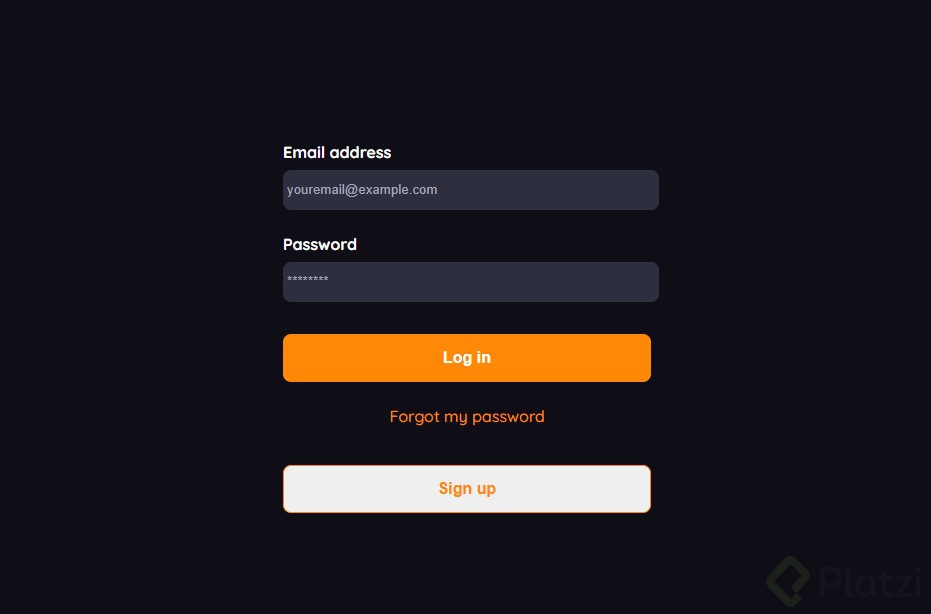The height and width of the screenshot is (614, 931).
Task: Click the white "Log in" button text
Action: click(x=467, y=358)
